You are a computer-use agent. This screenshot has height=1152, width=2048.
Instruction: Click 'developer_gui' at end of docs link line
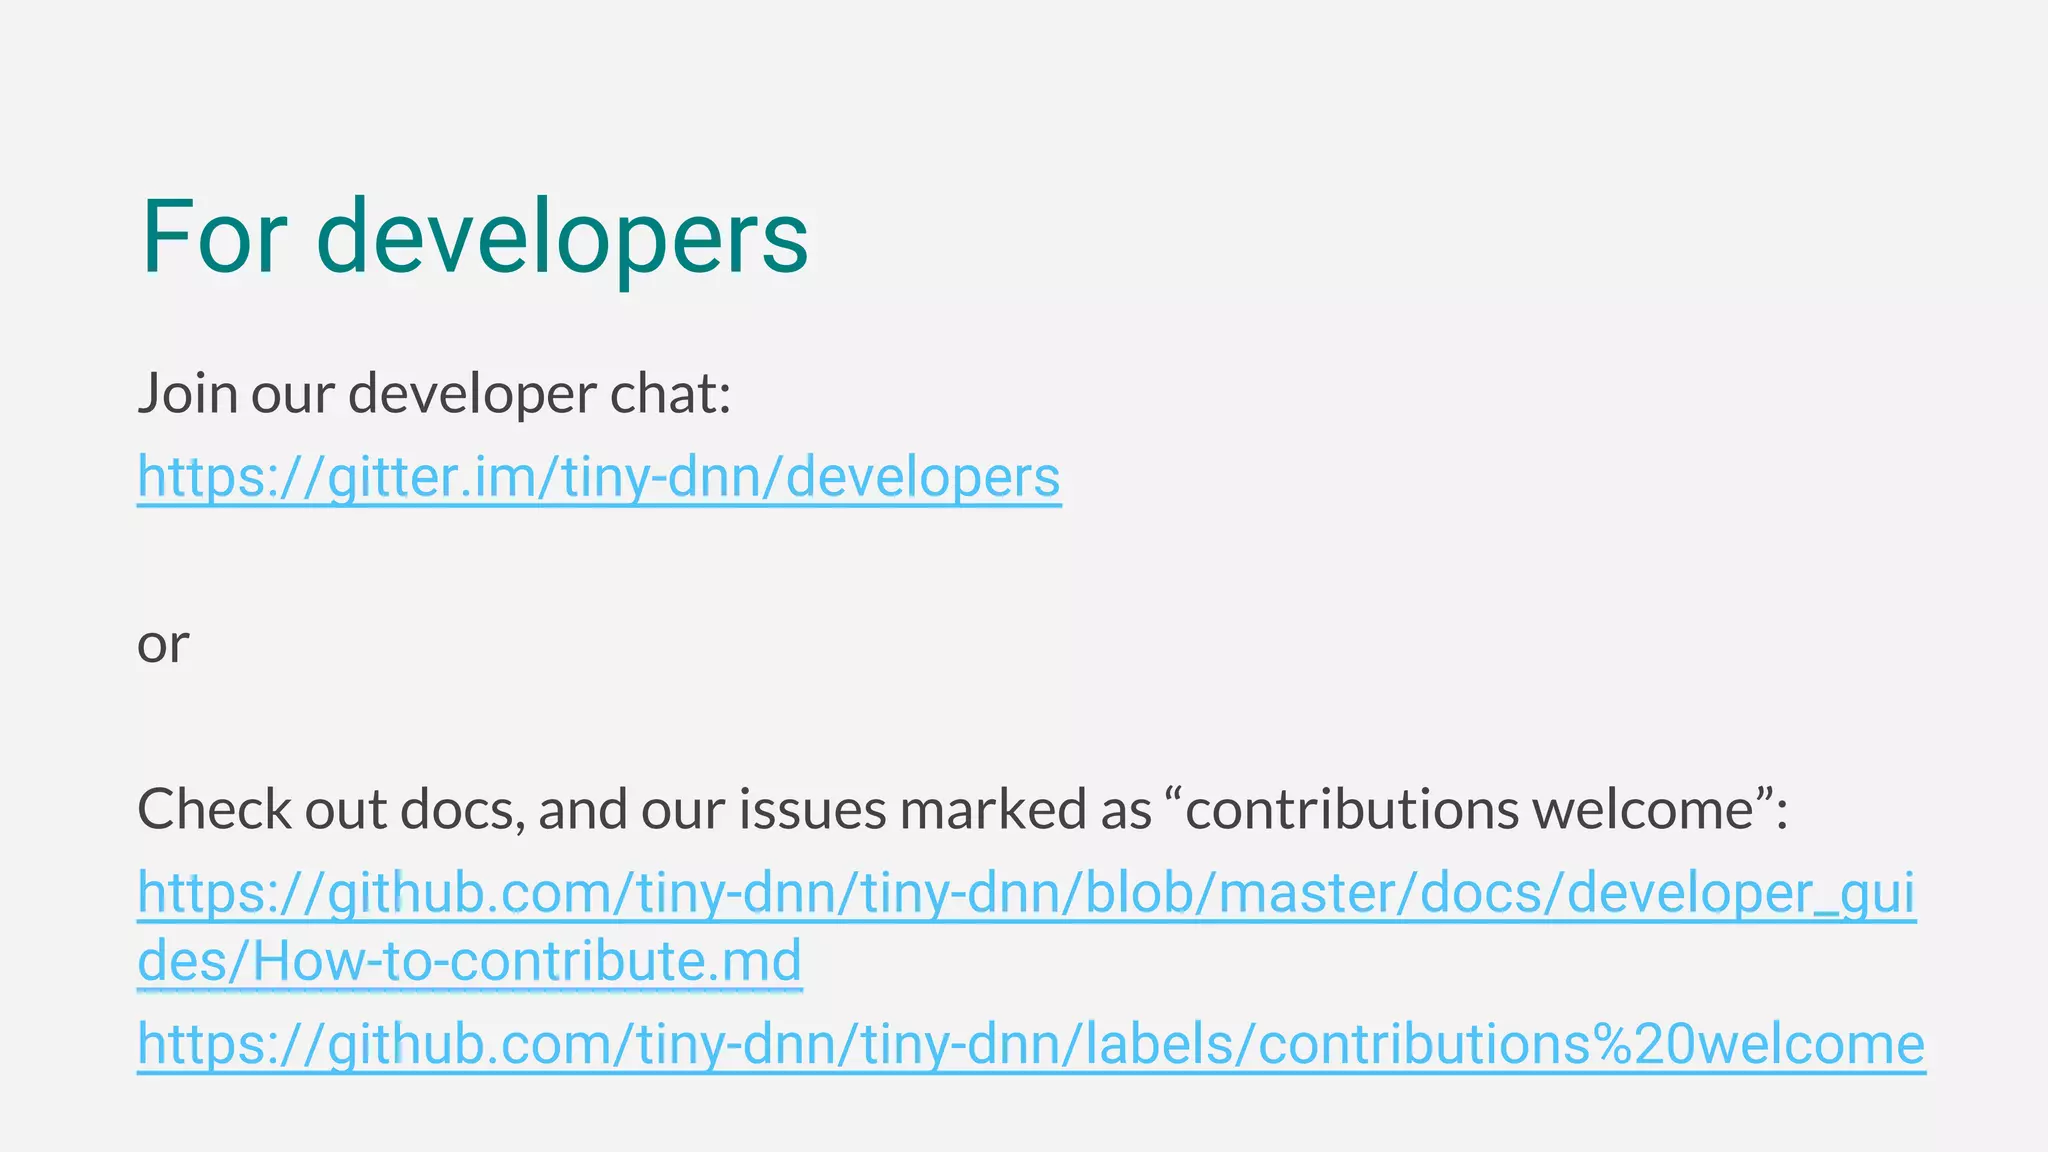click(x=1741, y=894)
